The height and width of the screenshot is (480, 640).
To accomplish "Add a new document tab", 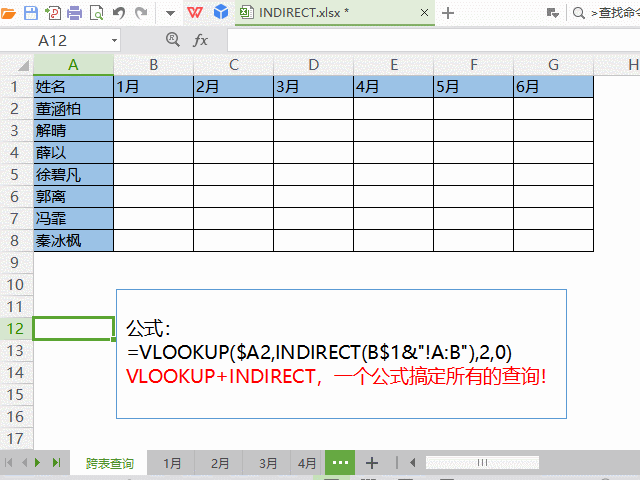I will coord(448,13).
